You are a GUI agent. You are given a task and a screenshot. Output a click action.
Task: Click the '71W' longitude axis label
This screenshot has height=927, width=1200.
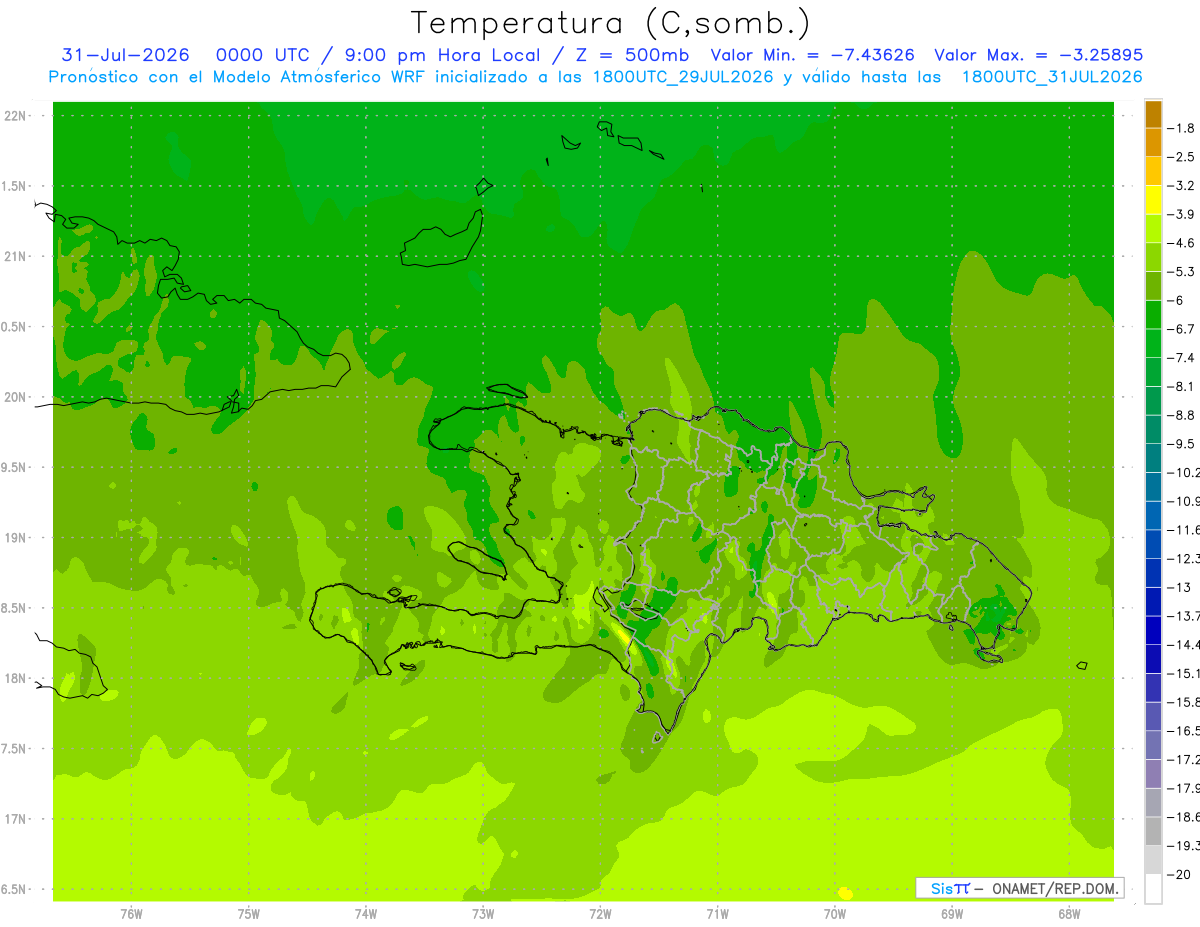[717, 913]
